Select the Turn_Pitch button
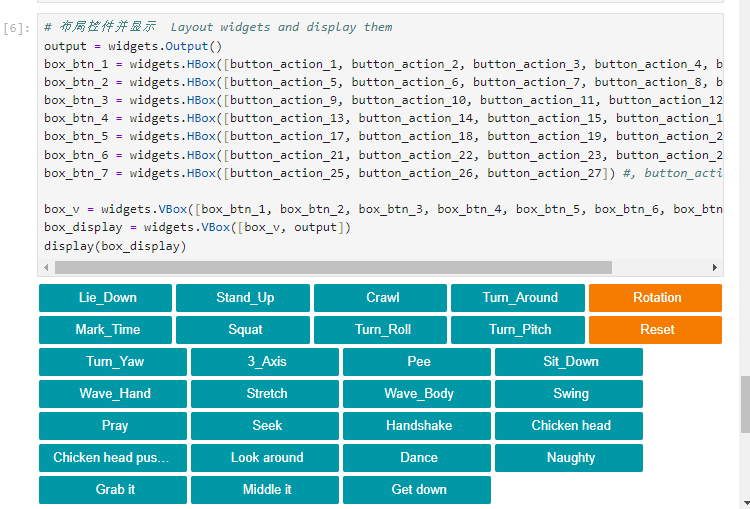Screen dimensions: 750x509 click(518, 330)
